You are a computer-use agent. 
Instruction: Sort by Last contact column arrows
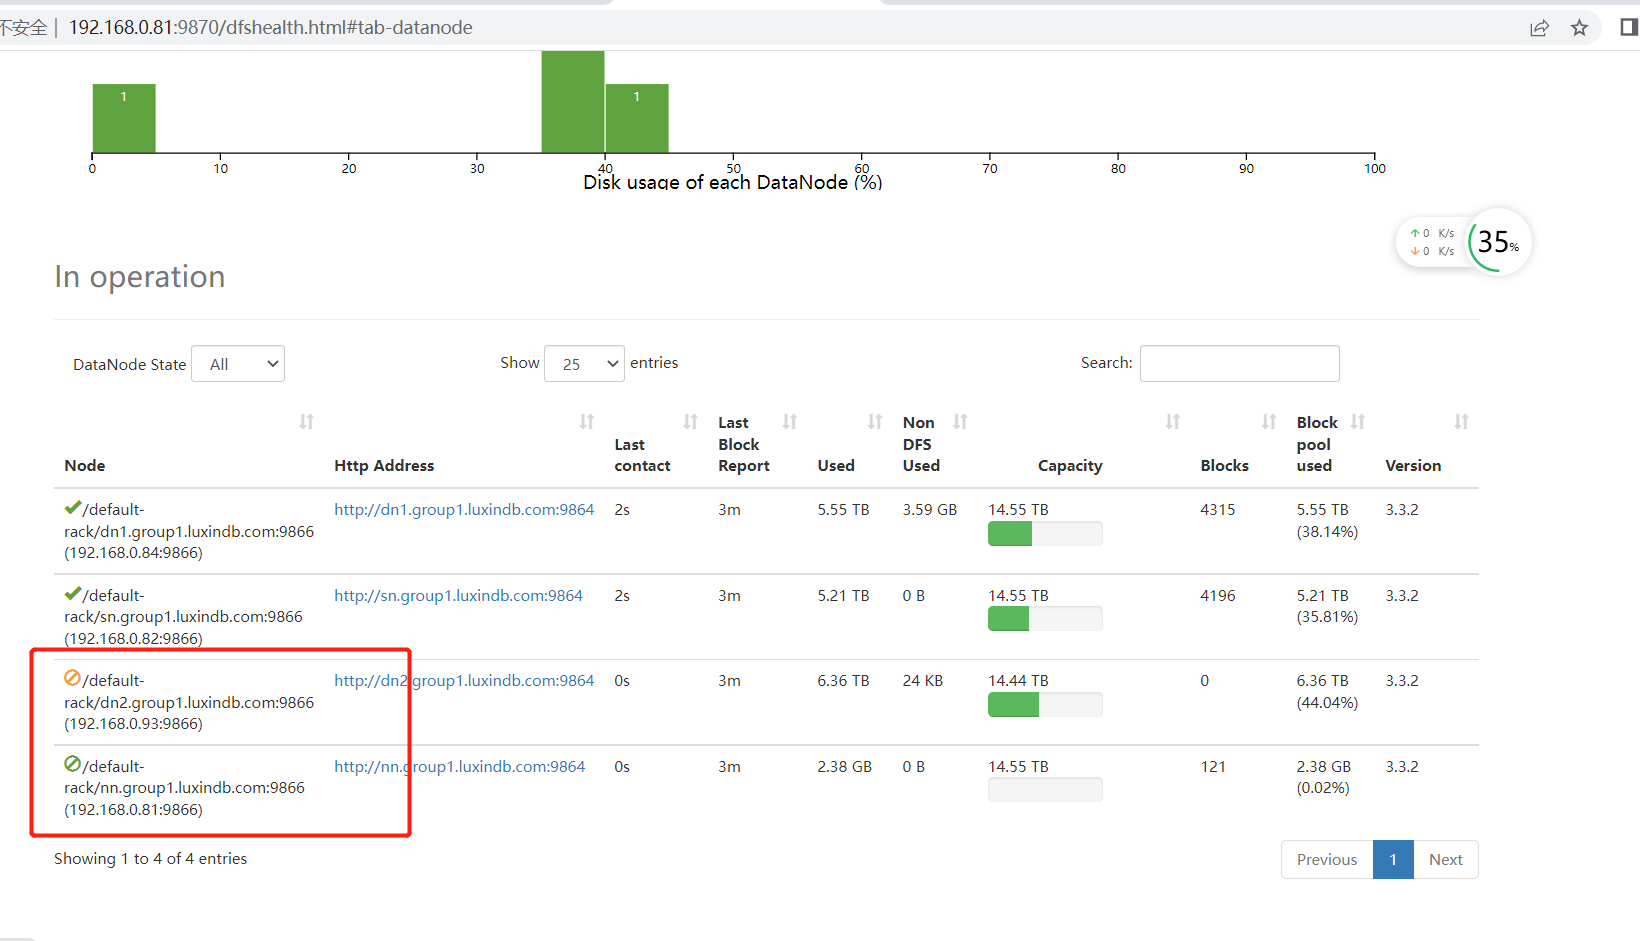691,422
